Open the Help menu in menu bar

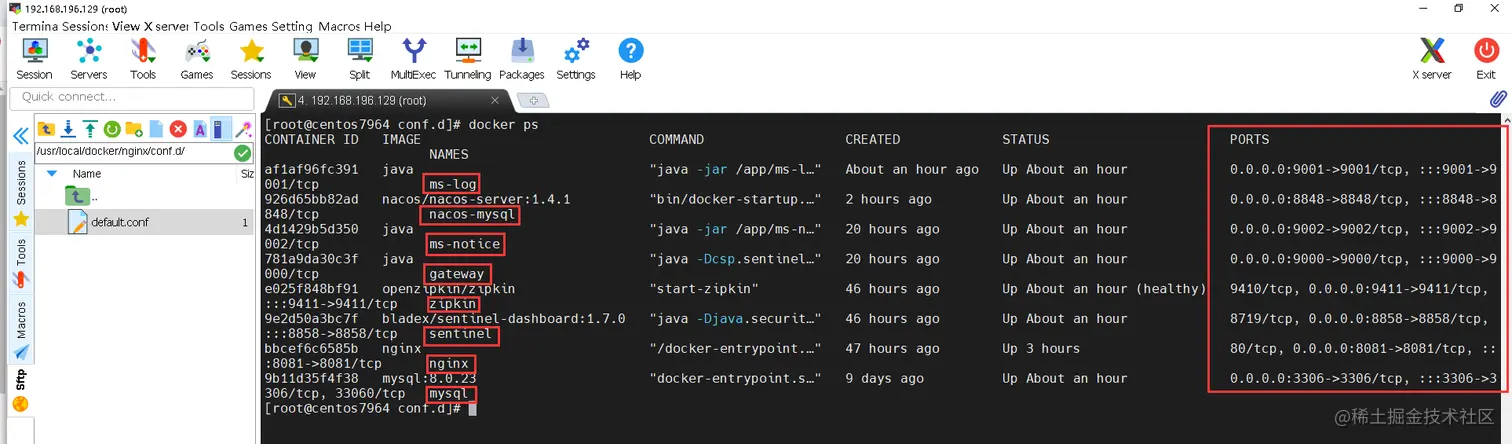click(x=378, y=26)
